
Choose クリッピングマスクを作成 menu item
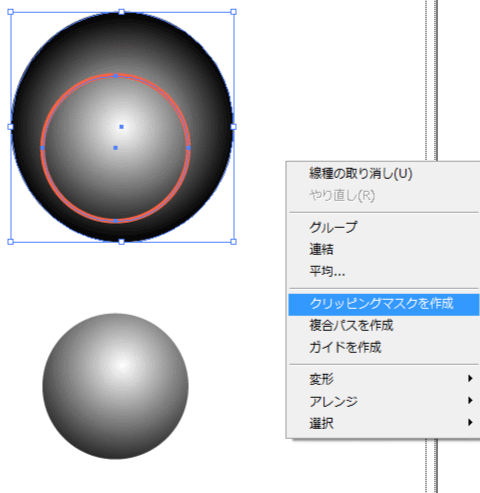pos(383,304)
